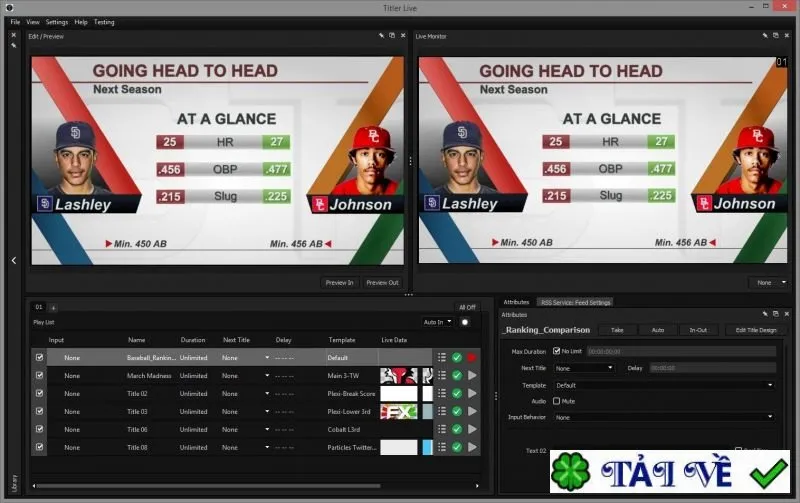Open the File menu
Screen dimensions: 800x503
coord(15,22)
